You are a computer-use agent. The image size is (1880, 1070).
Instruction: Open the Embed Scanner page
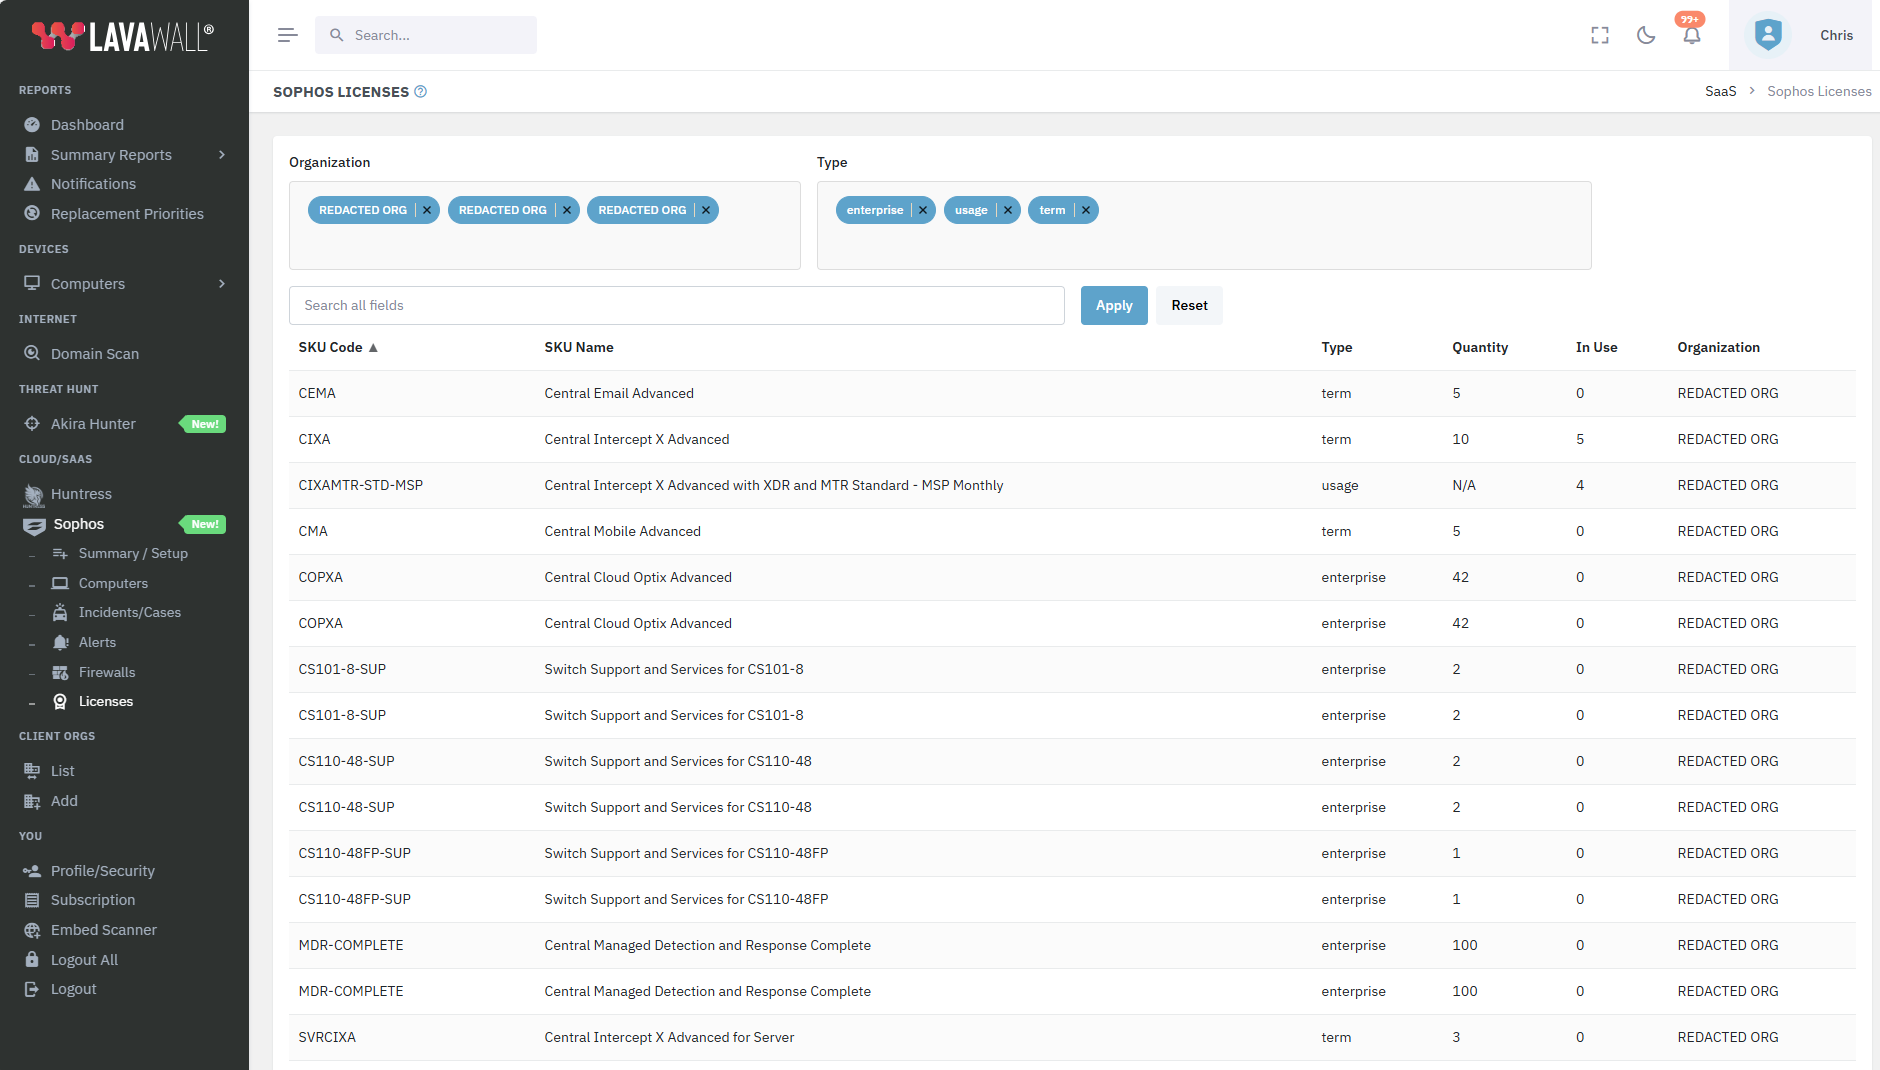pos(103,929)
